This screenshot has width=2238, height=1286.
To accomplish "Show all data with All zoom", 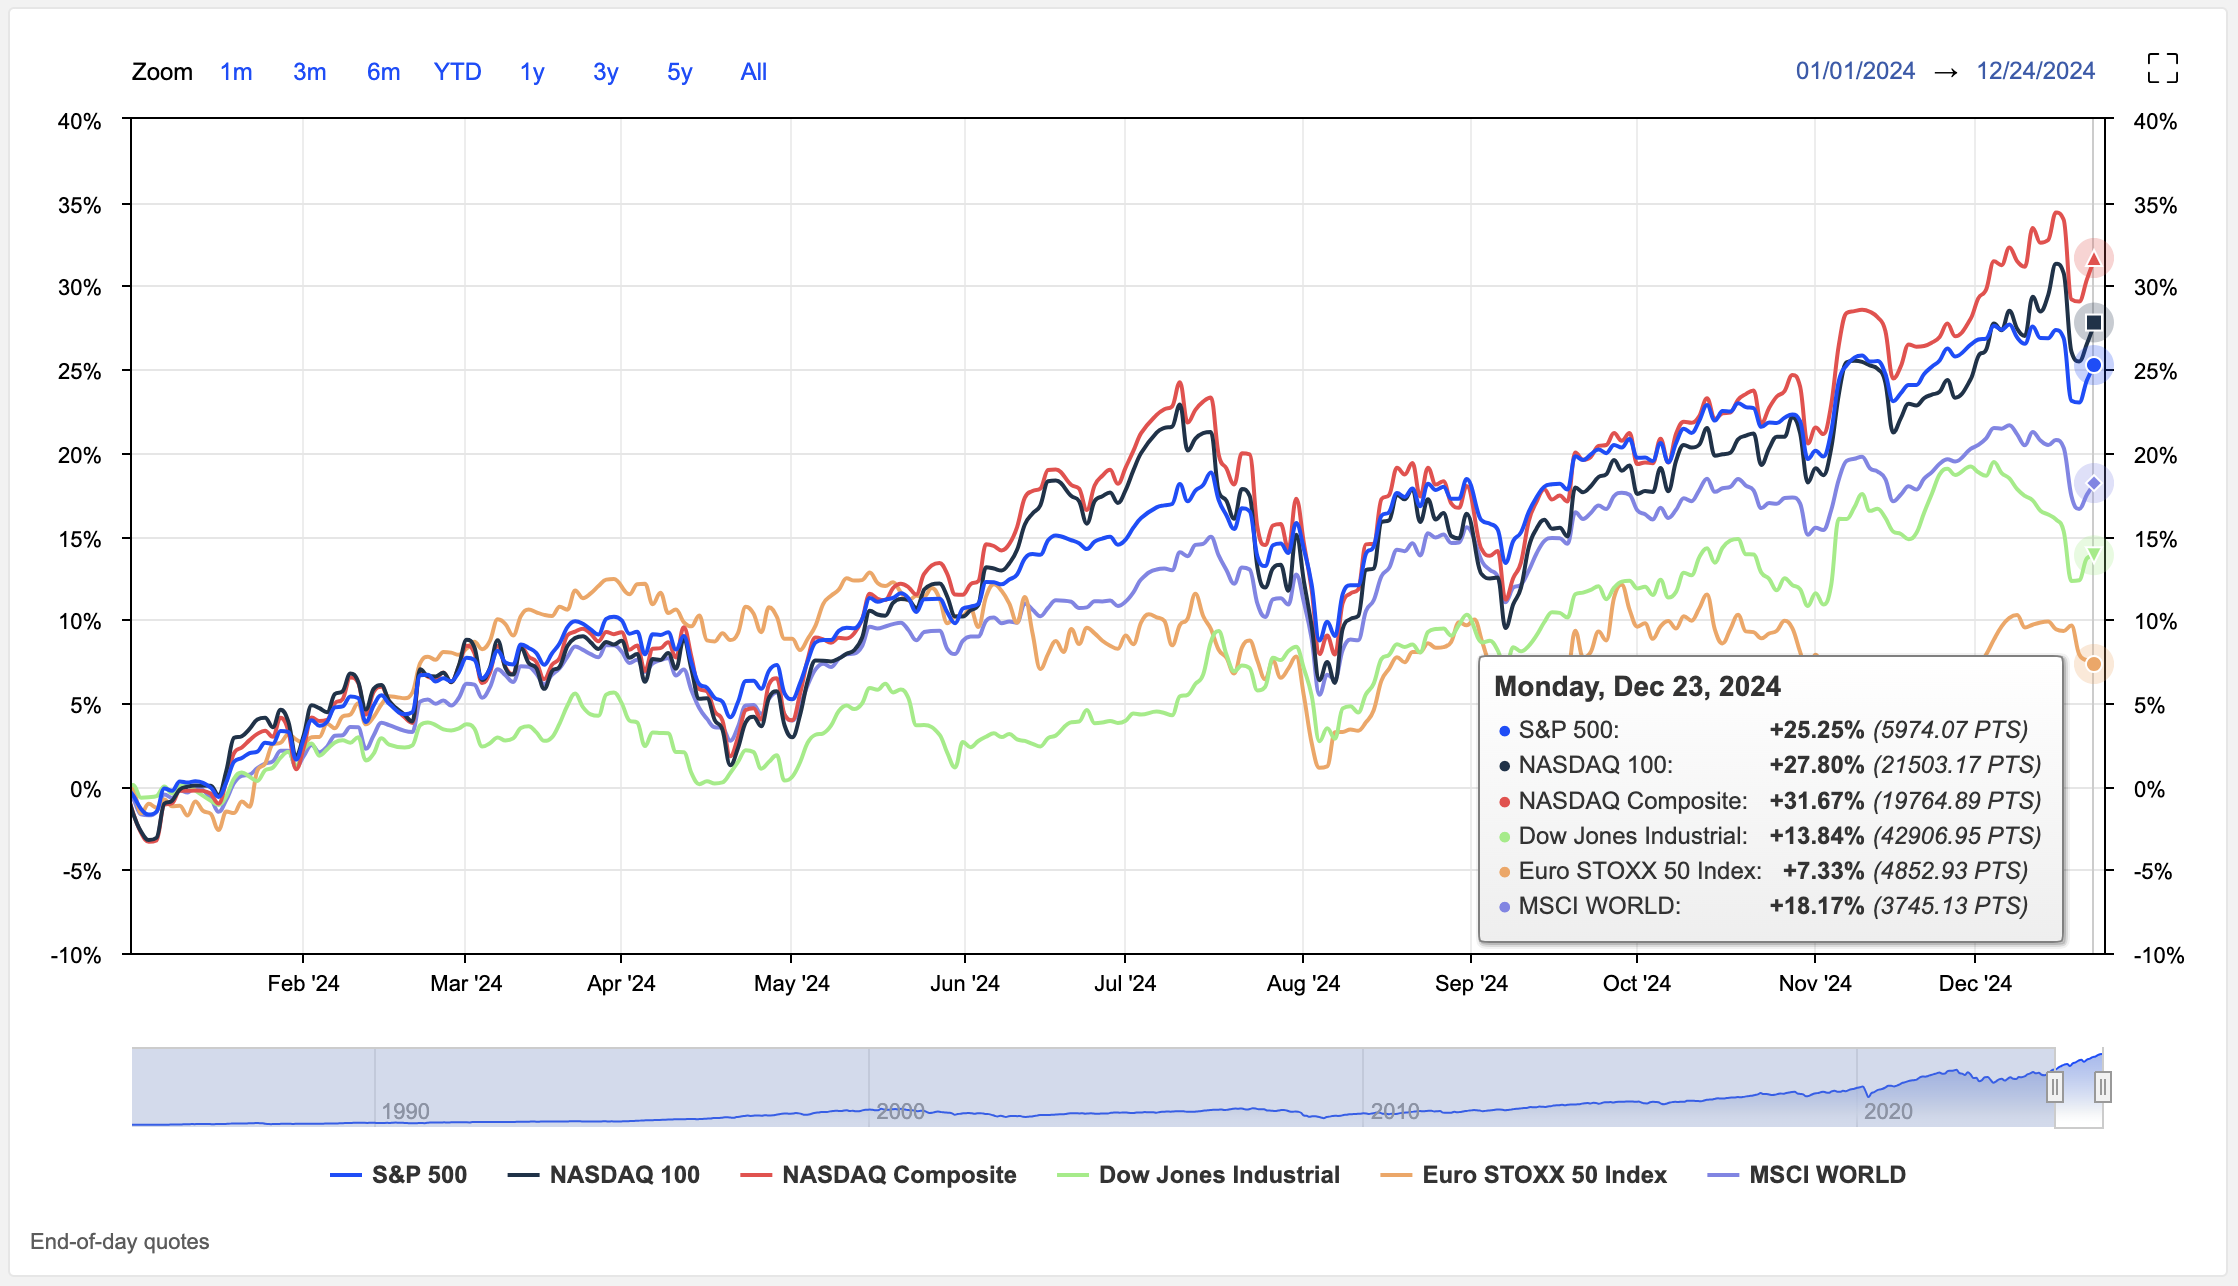I will 754,72.
